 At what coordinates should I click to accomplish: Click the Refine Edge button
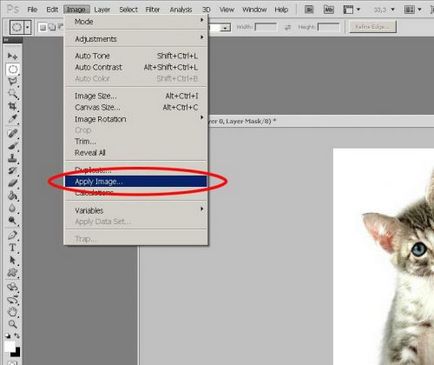(x=373, y=27)
